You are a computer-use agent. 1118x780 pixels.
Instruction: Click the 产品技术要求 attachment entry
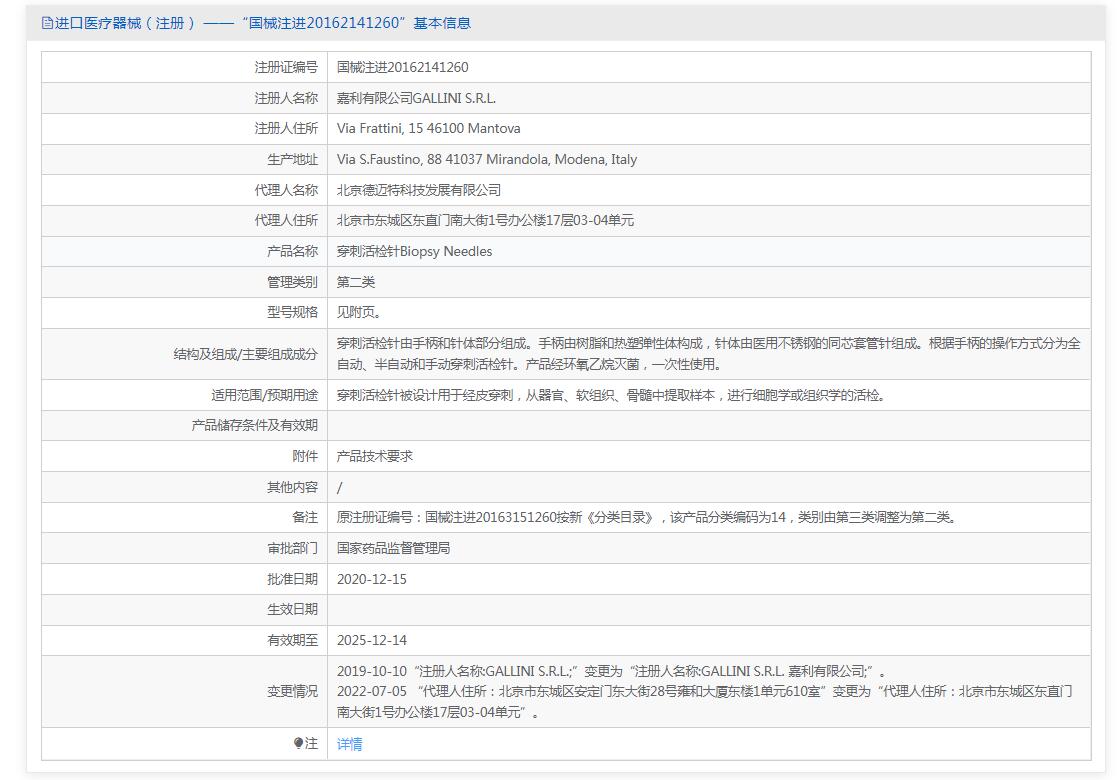click(374, 456)
